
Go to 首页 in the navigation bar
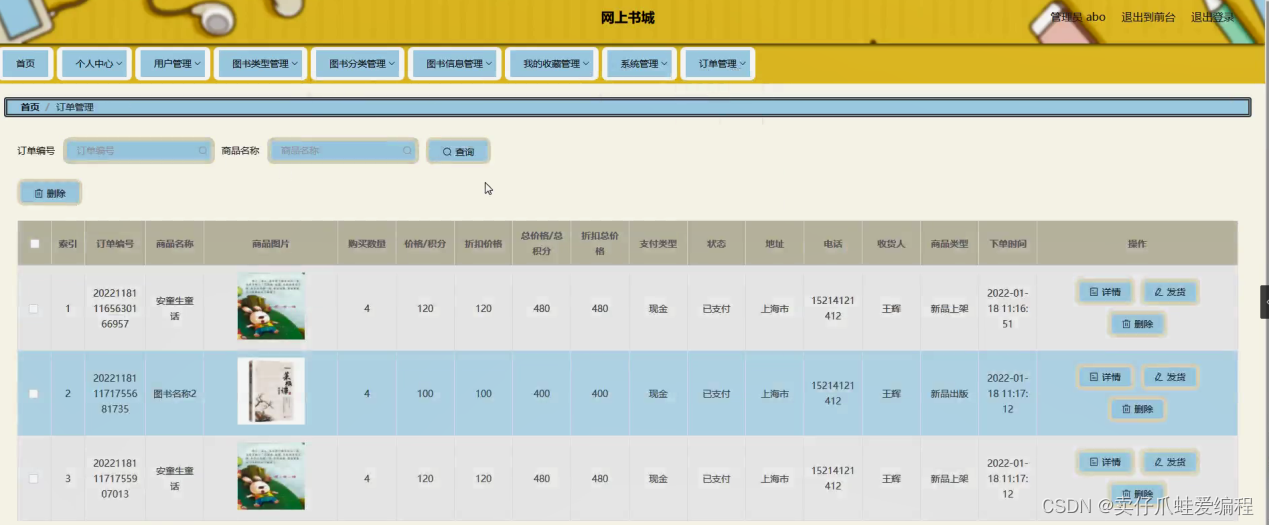point(25,63)
